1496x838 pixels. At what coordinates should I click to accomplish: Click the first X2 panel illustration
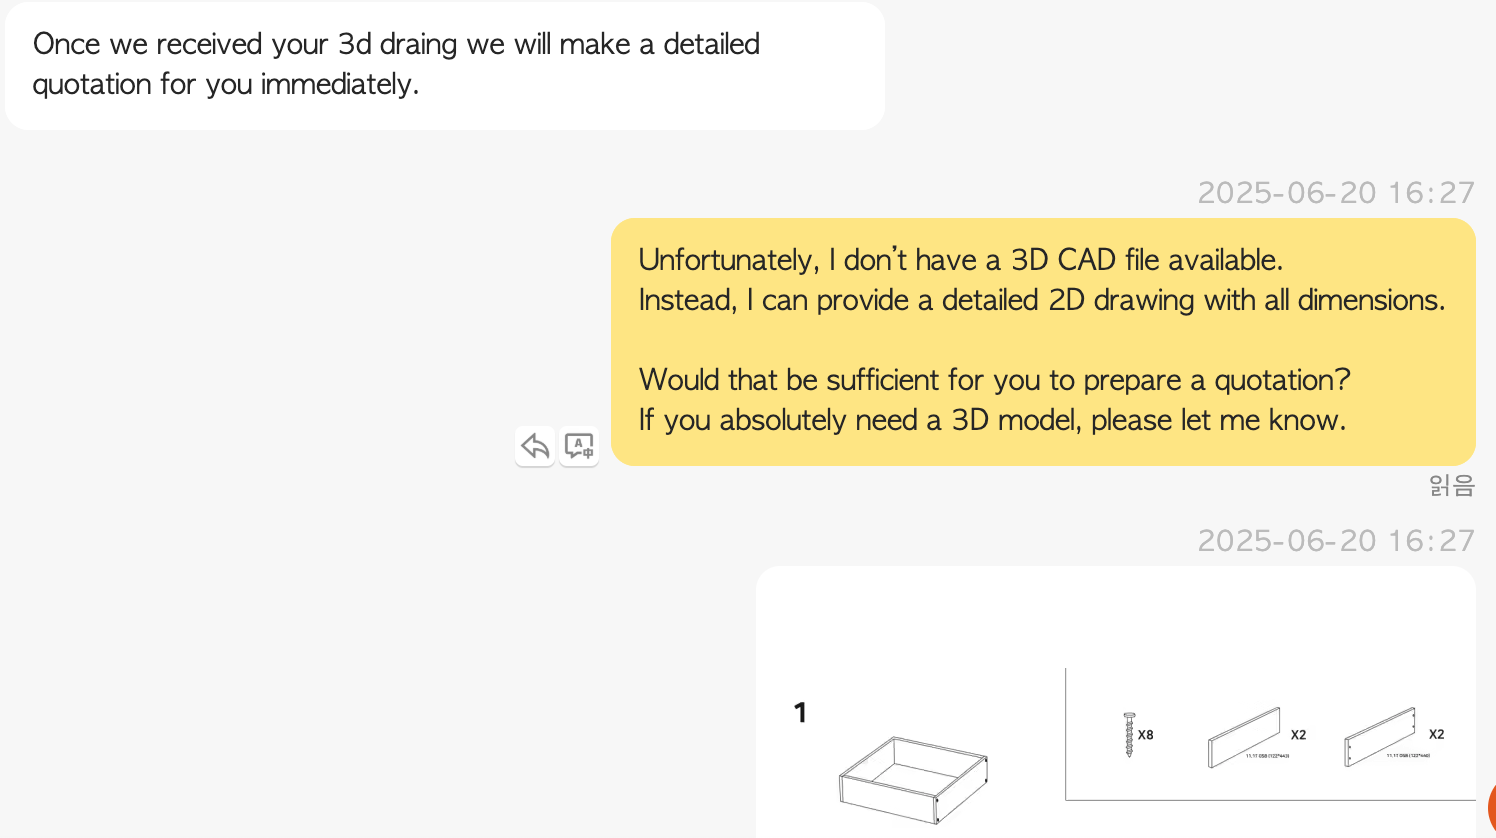coord(1244,738)
